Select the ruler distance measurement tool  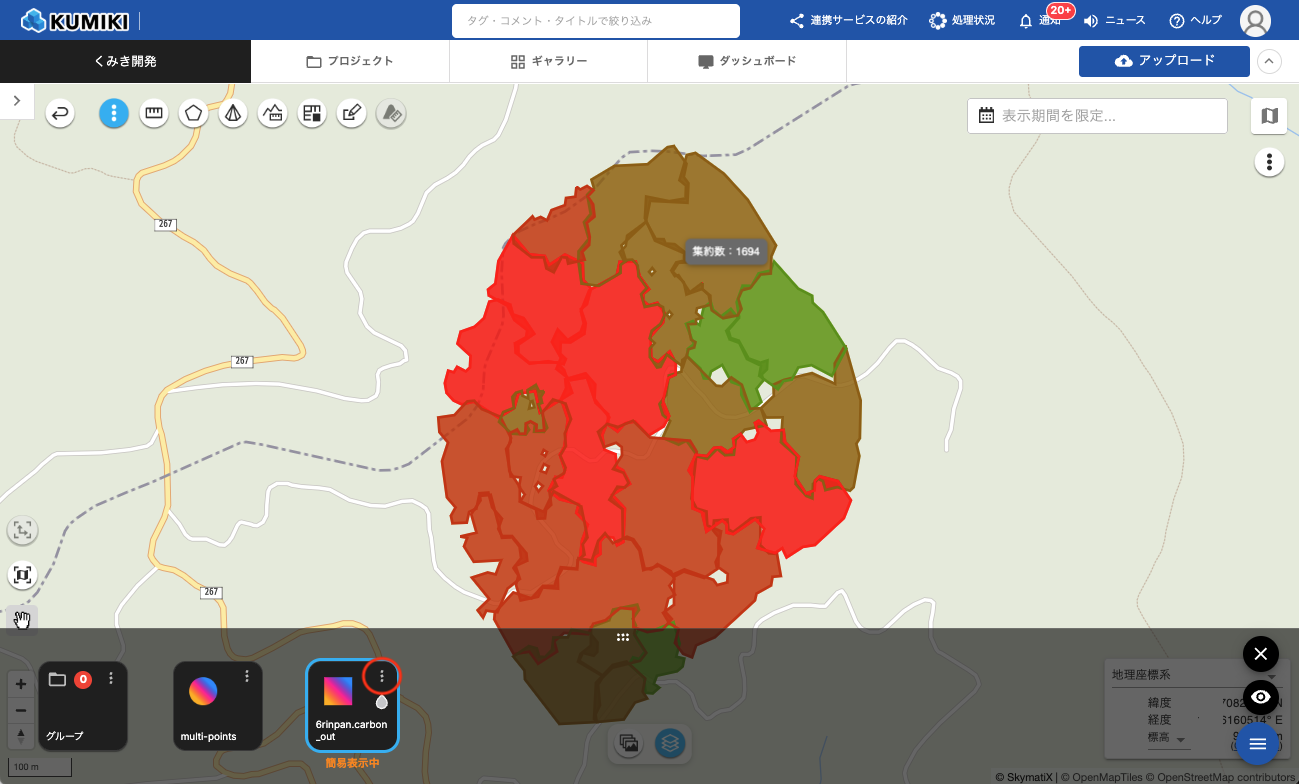click(x=154, y=114)
